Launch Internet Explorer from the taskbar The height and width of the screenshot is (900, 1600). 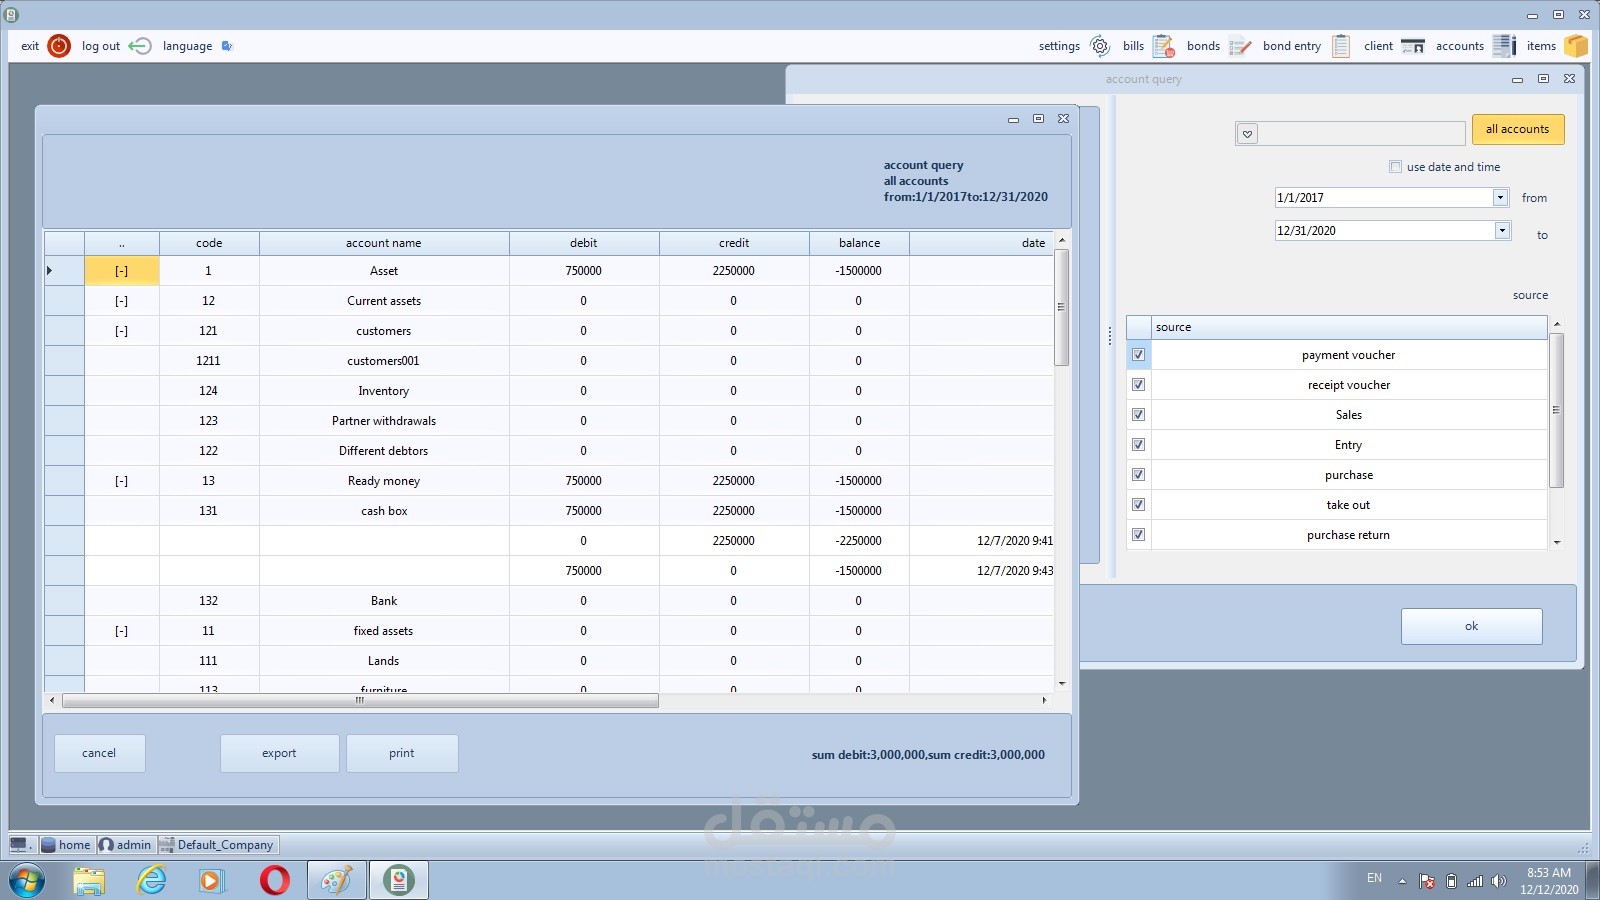pos(151,881)
